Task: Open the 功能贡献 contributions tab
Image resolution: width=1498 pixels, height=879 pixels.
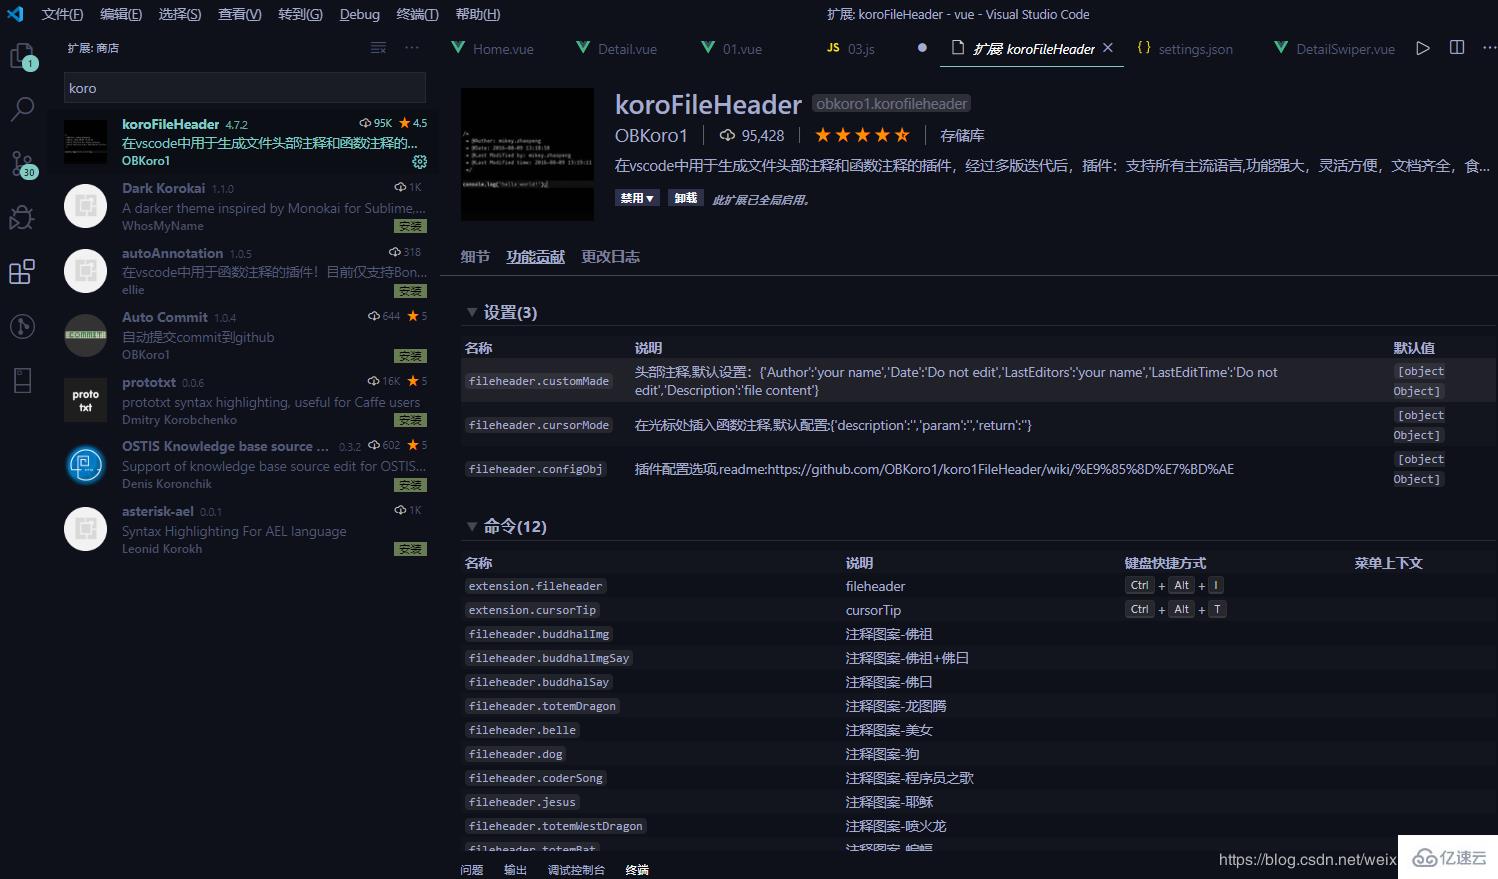Action: 536,257
